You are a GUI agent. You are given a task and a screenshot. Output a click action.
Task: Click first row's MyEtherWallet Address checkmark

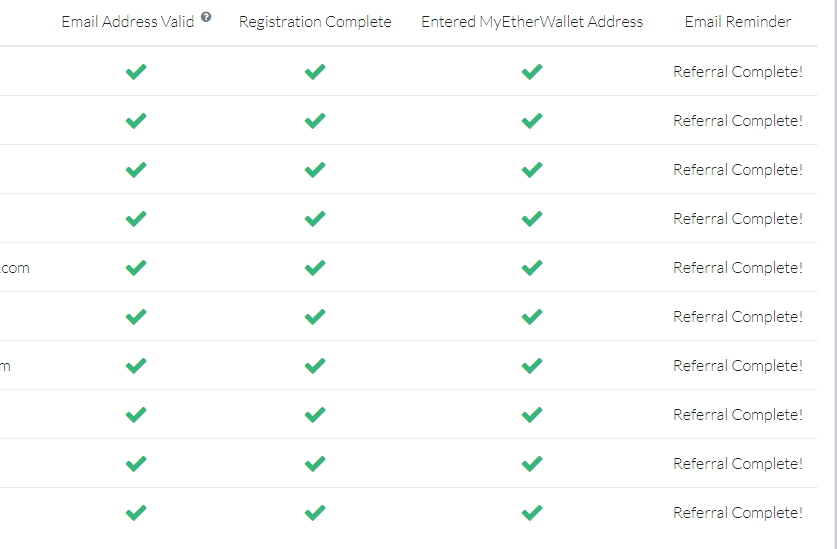[x=532, y=72]
